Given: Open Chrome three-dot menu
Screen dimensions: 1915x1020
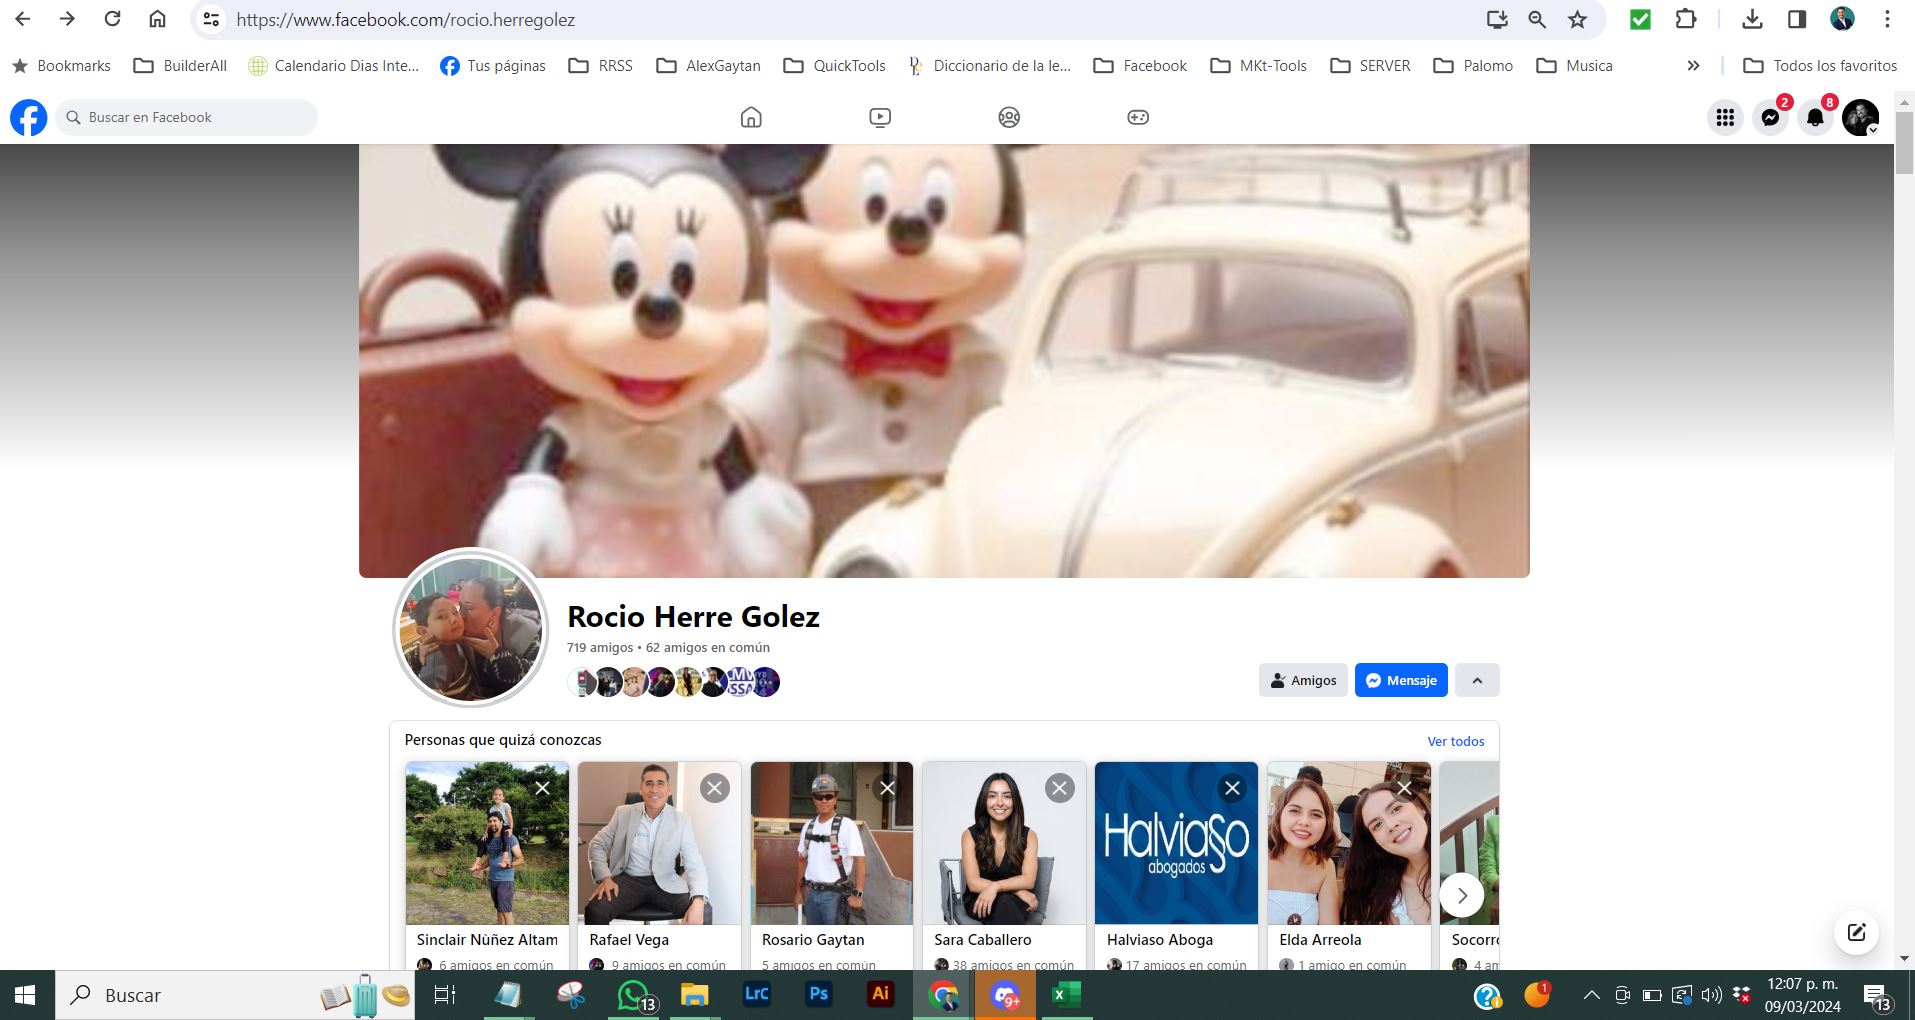Looking at the screenshot, I should point(1887,19).
